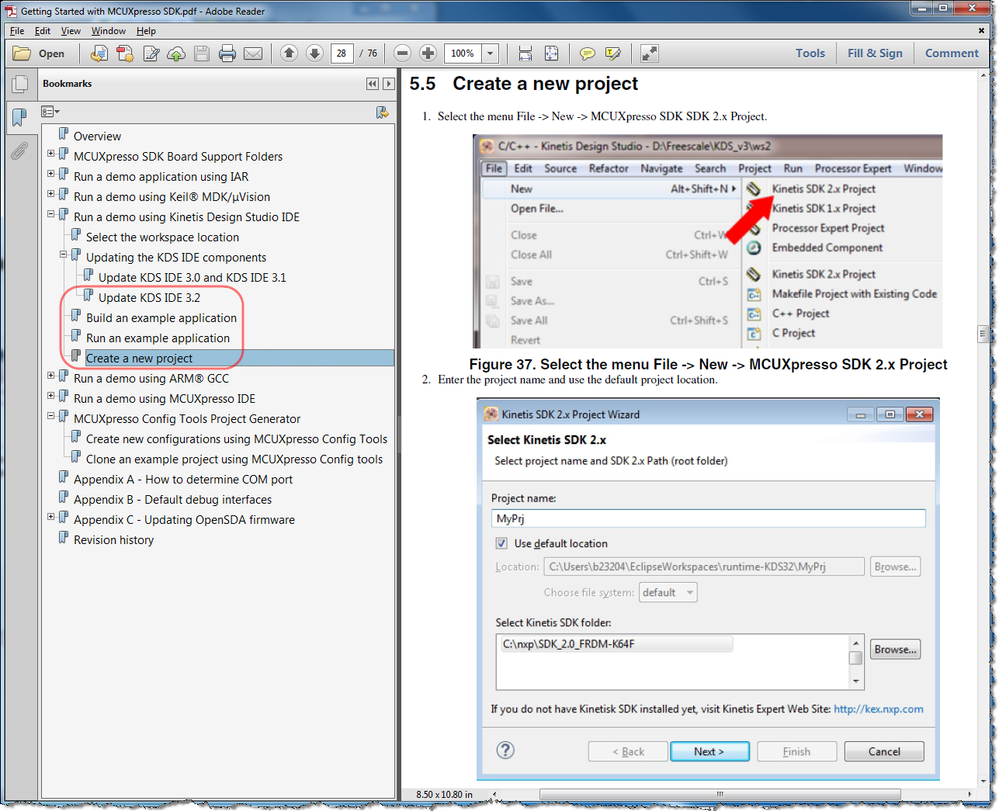
Task: Open the bookmarks panel icon
Action: (20, 117)
